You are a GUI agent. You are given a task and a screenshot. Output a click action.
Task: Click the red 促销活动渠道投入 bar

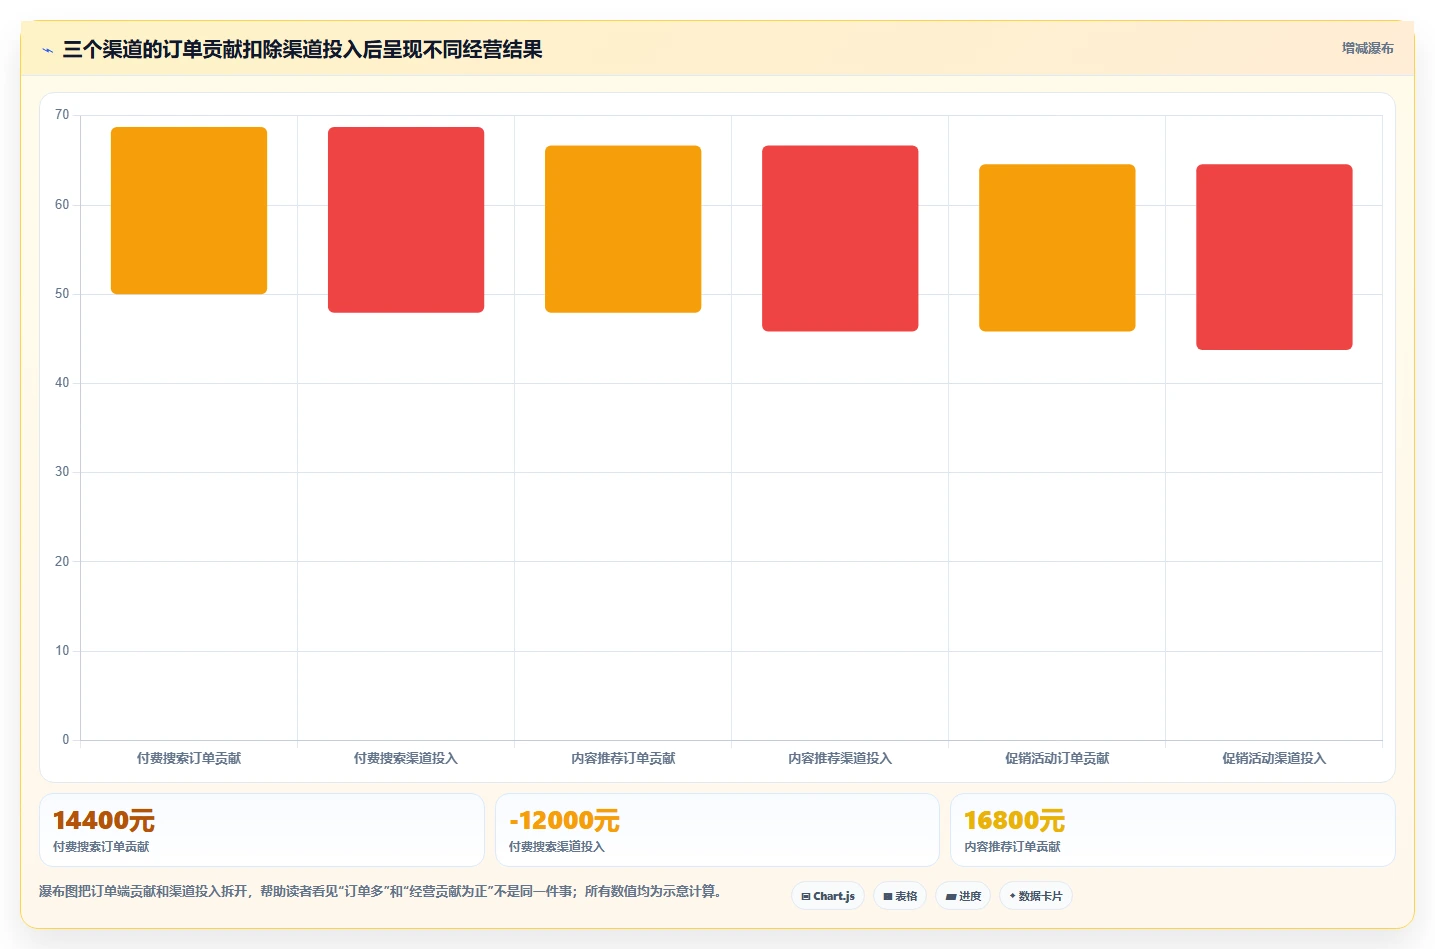coord(1274,257)
